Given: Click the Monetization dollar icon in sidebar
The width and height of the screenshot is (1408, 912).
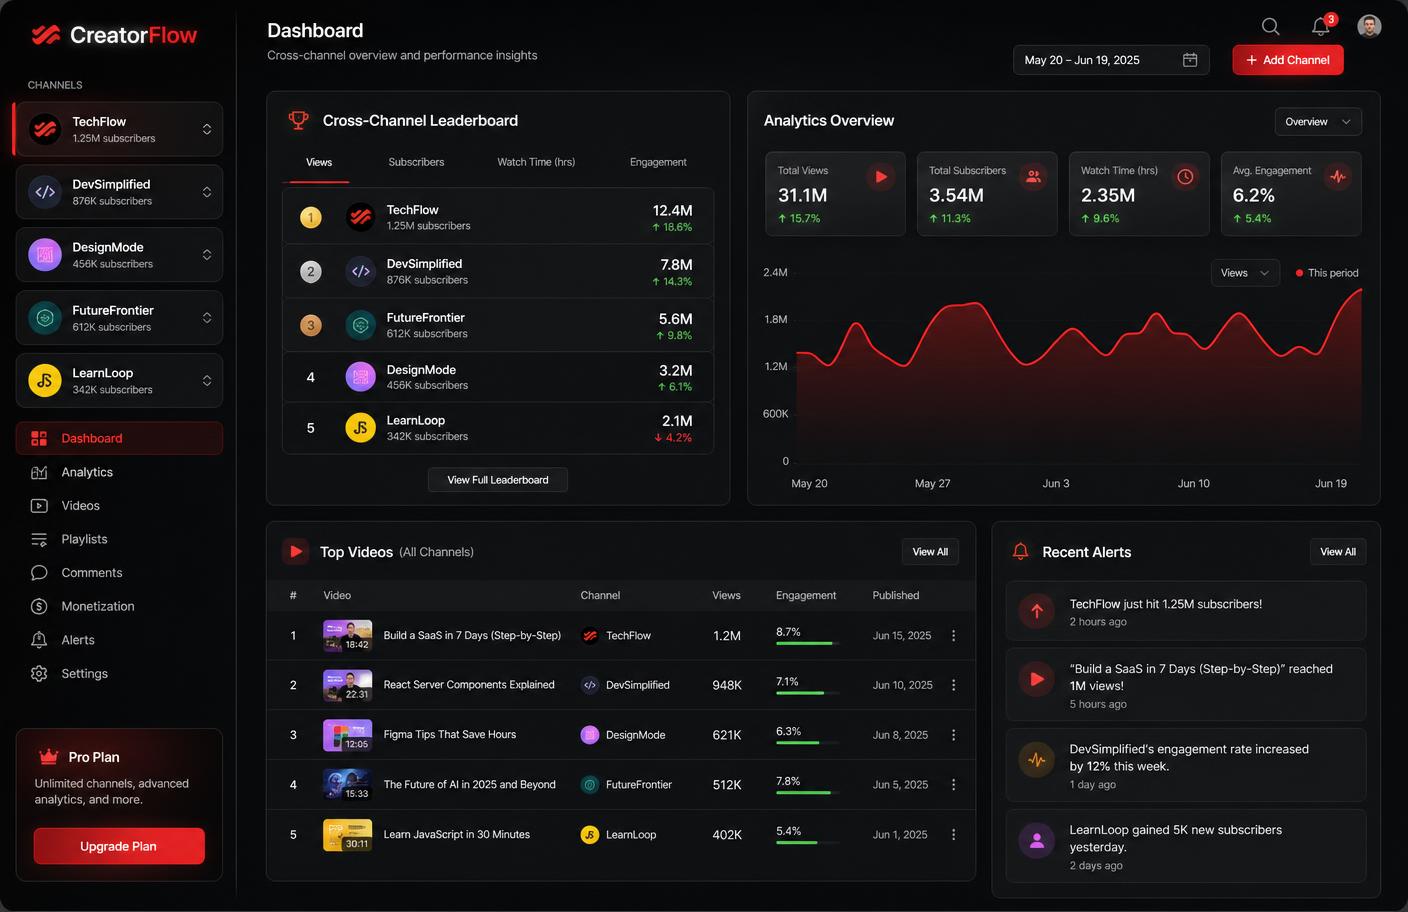Looking at the screenshot, I should 39,606.
